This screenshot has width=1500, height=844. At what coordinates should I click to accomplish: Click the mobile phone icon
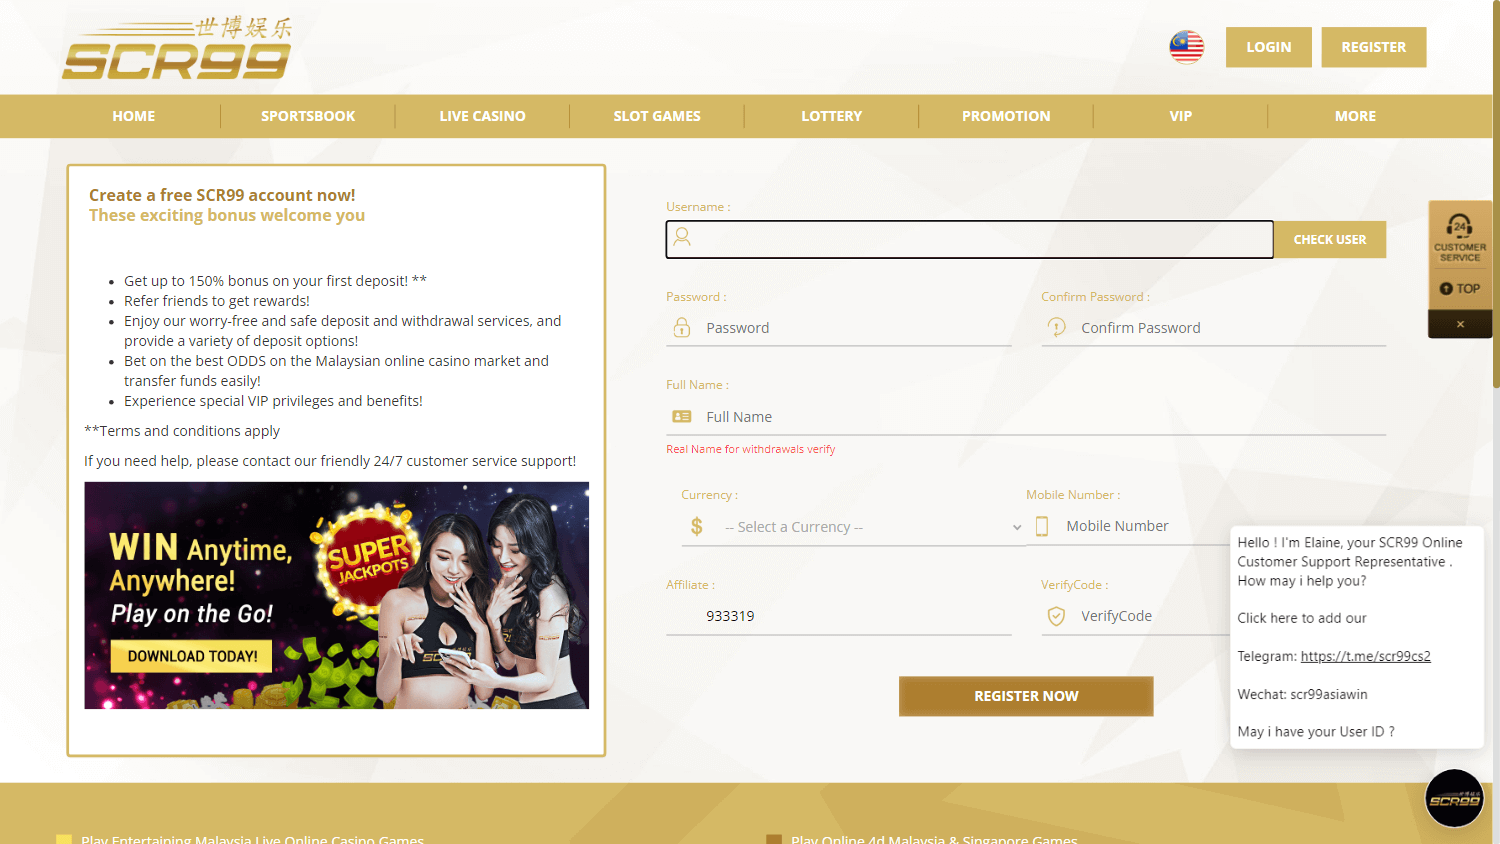(1042, 526)
